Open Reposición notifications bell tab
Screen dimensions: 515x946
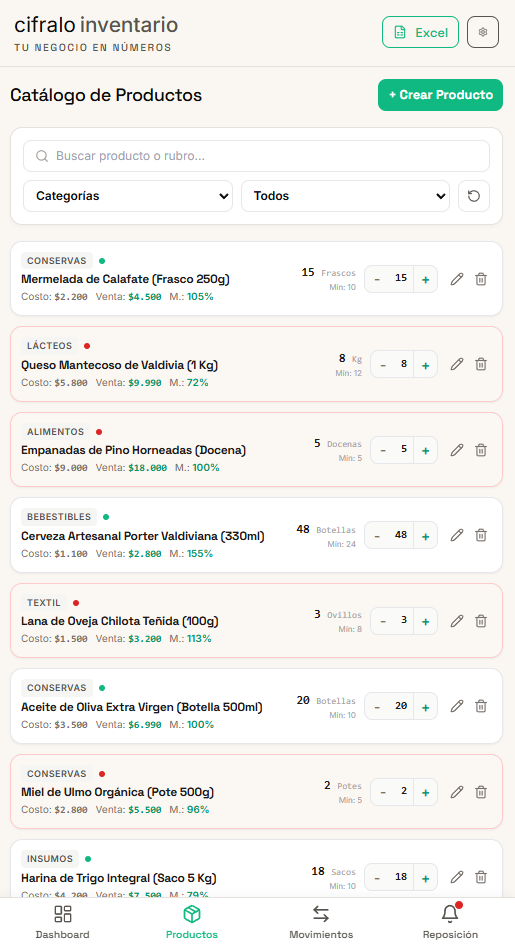coord(450,922)
